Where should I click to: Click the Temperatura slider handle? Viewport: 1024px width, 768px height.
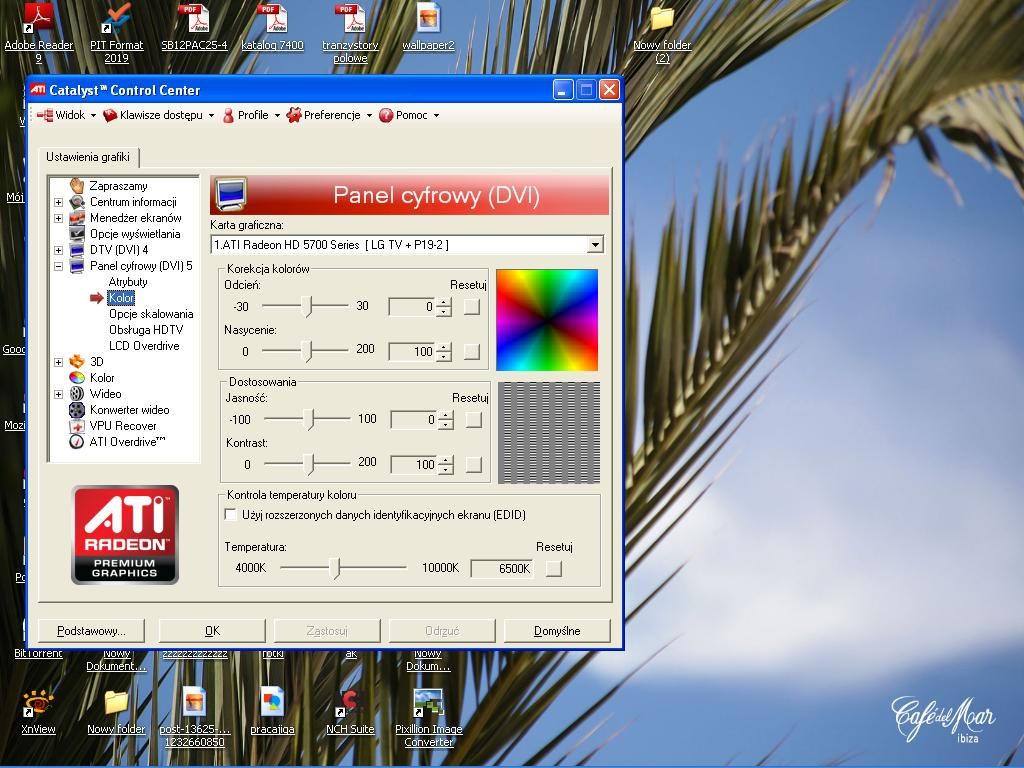336,568
